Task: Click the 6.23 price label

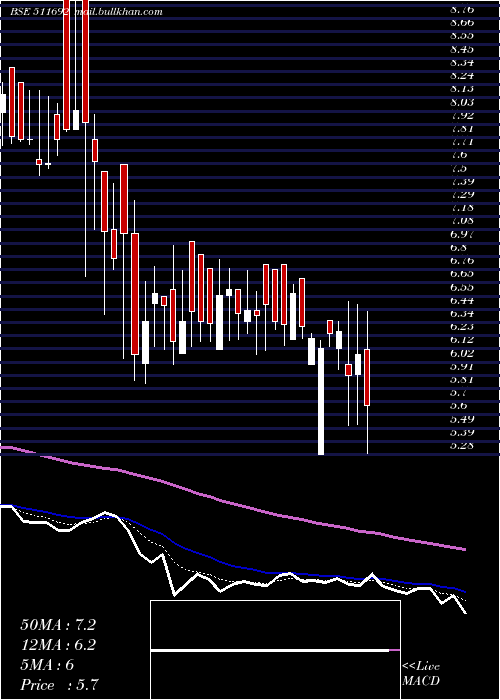Action: pyautogui.click(x=462, y=327)
